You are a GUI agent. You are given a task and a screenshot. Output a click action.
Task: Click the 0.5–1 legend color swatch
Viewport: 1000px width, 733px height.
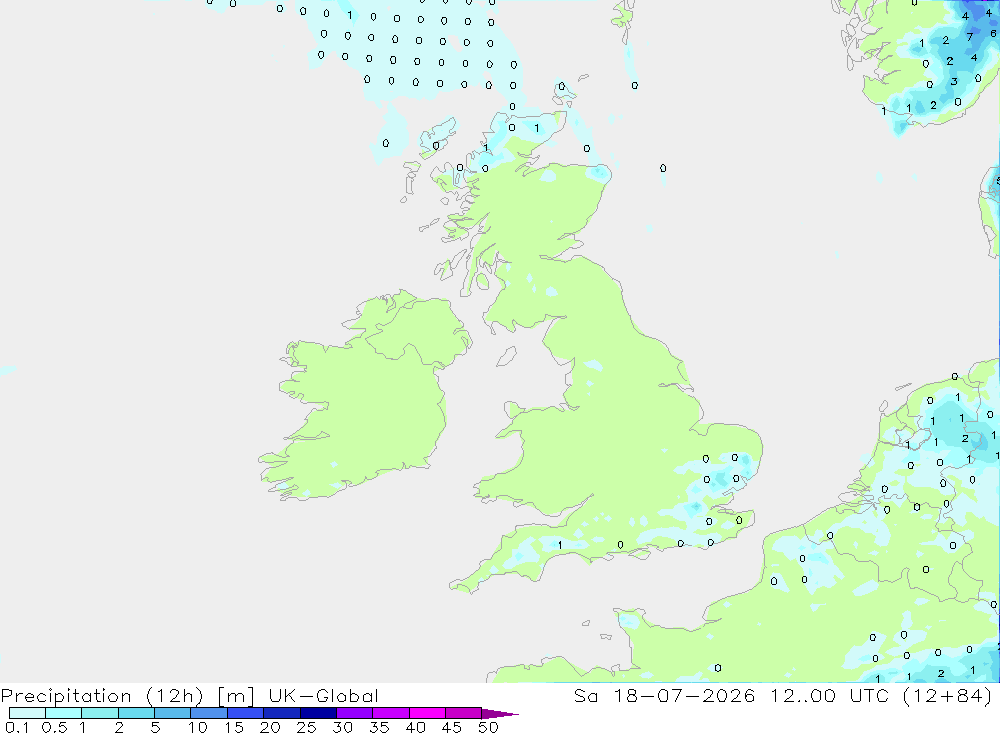click(63, 713)
